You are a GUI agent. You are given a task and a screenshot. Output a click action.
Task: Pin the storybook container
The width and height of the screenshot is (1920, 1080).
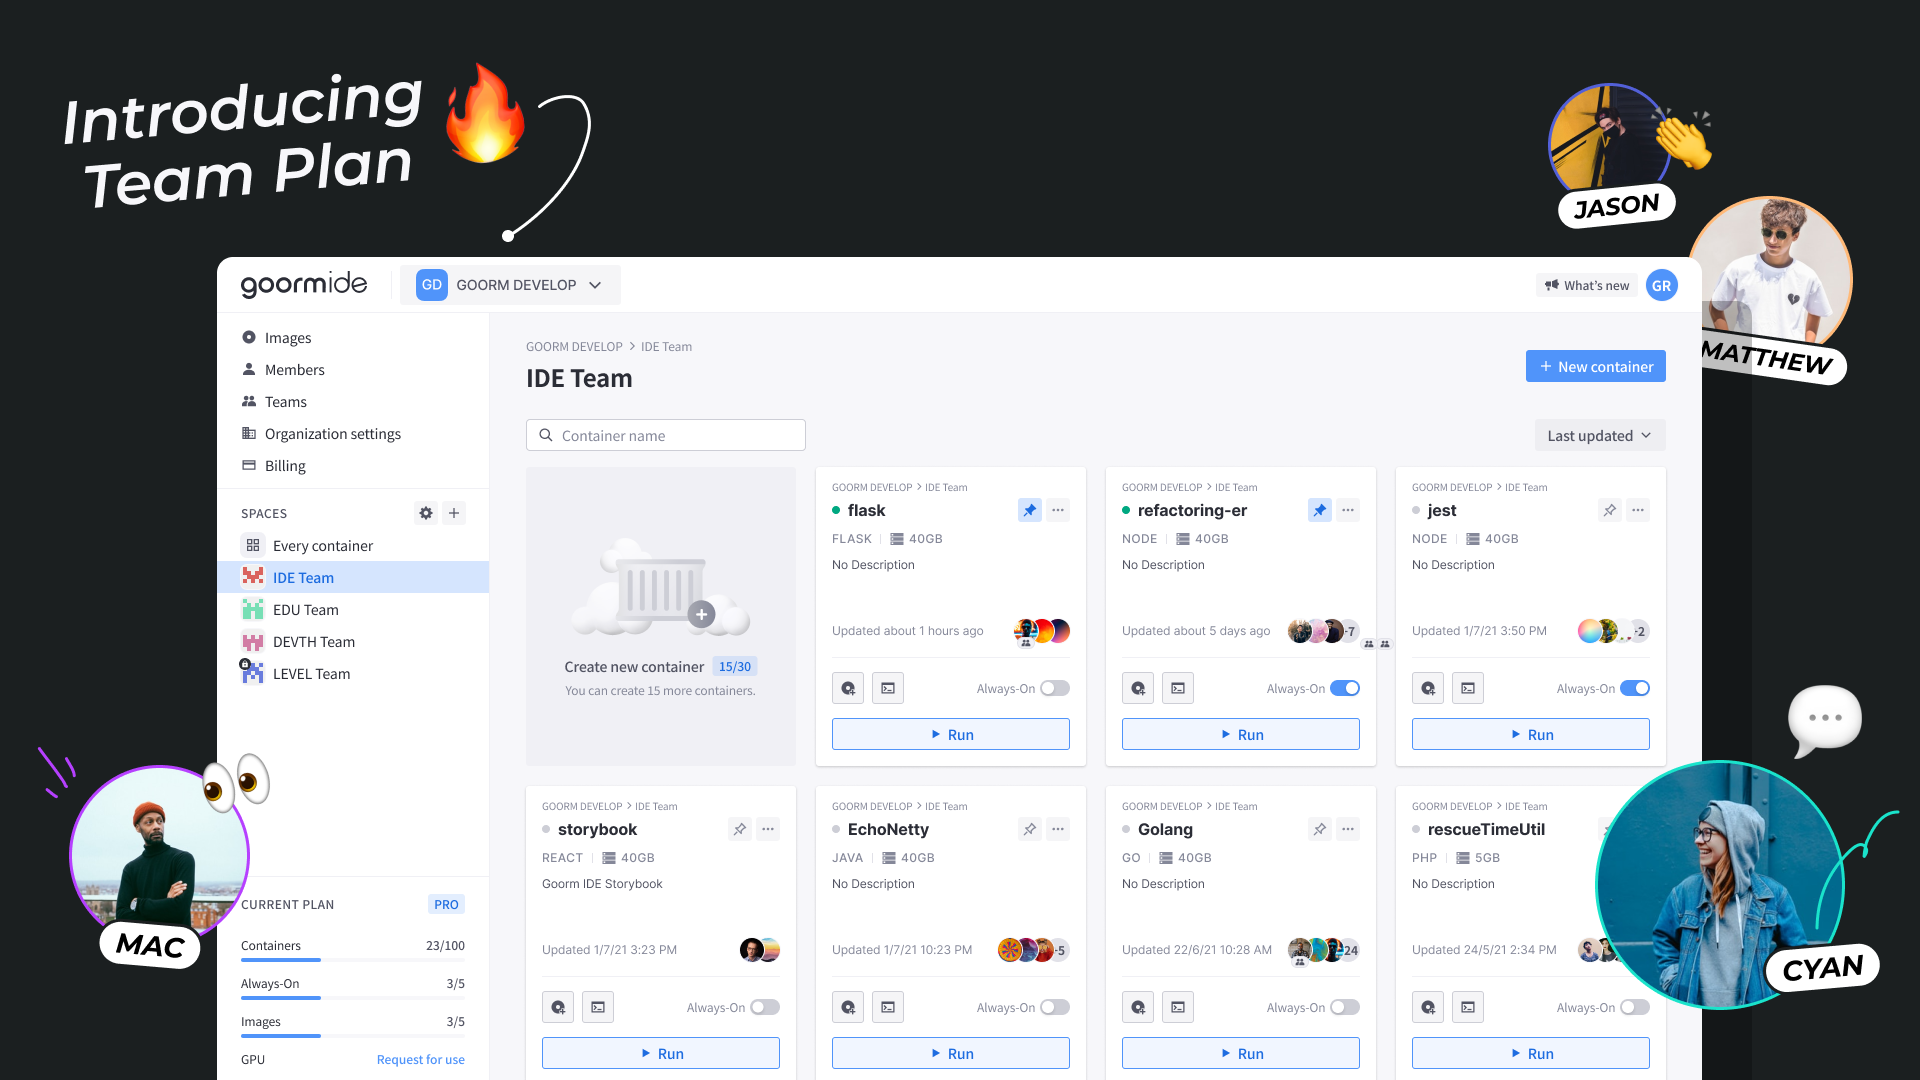click(739, 829)
